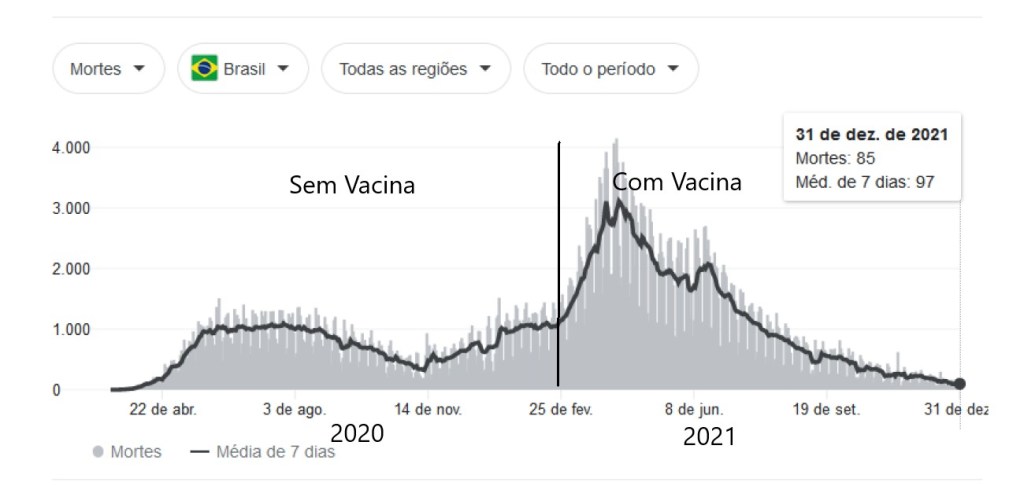Select the 22 de abr. axis label
Viewport: 1024px width, 486px height.
(163, 409)
